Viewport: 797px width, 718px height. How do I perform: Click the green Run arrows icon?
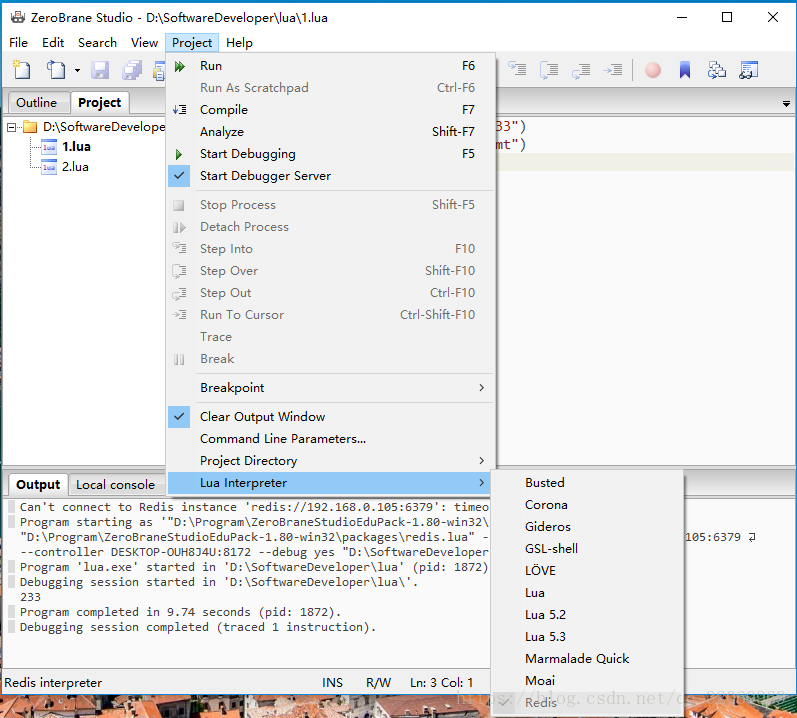tap(179, 66)
